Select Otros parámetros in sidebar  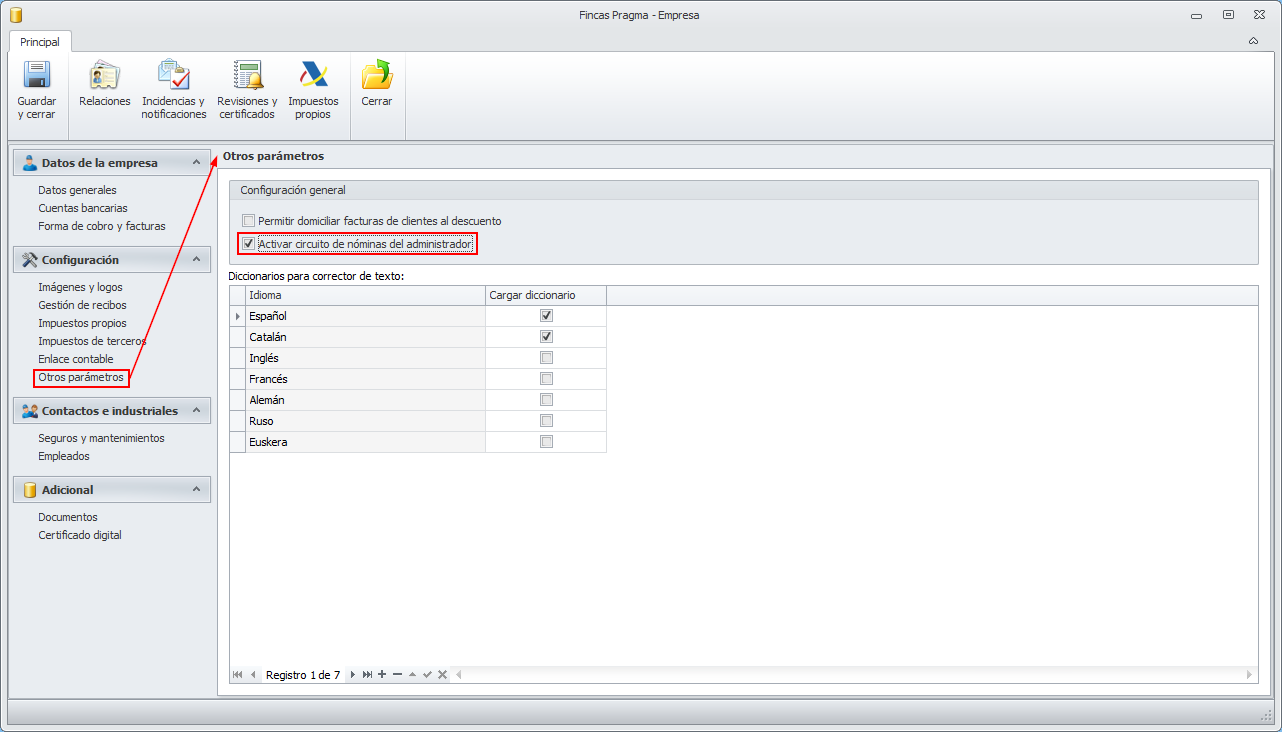pos(81,378)
